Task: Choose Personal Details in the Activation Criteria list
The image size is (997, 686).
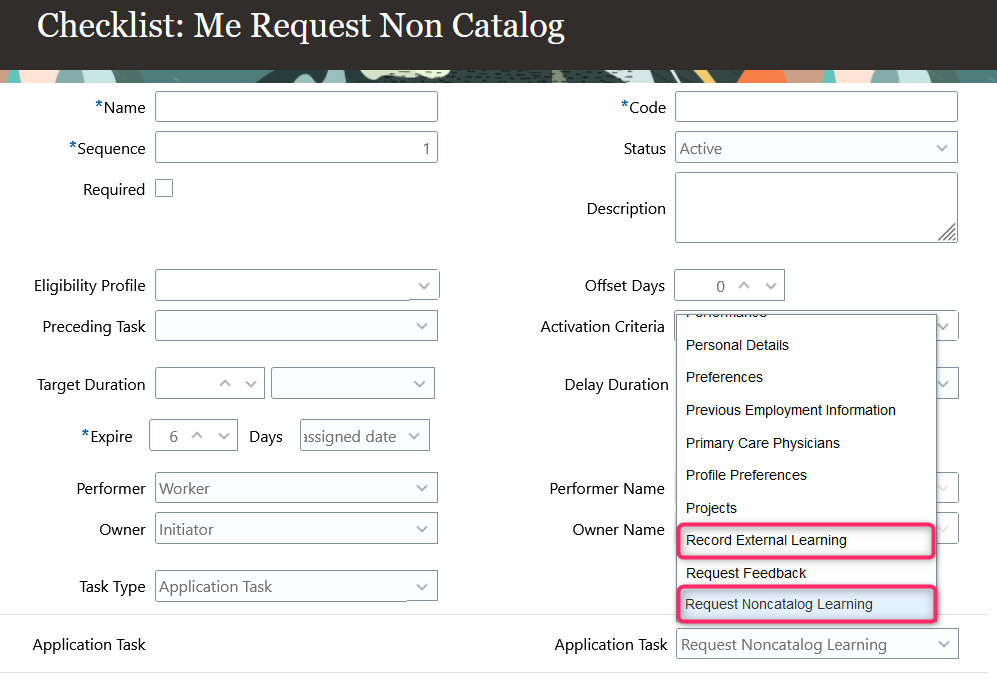Action: (x=737, y=345)
